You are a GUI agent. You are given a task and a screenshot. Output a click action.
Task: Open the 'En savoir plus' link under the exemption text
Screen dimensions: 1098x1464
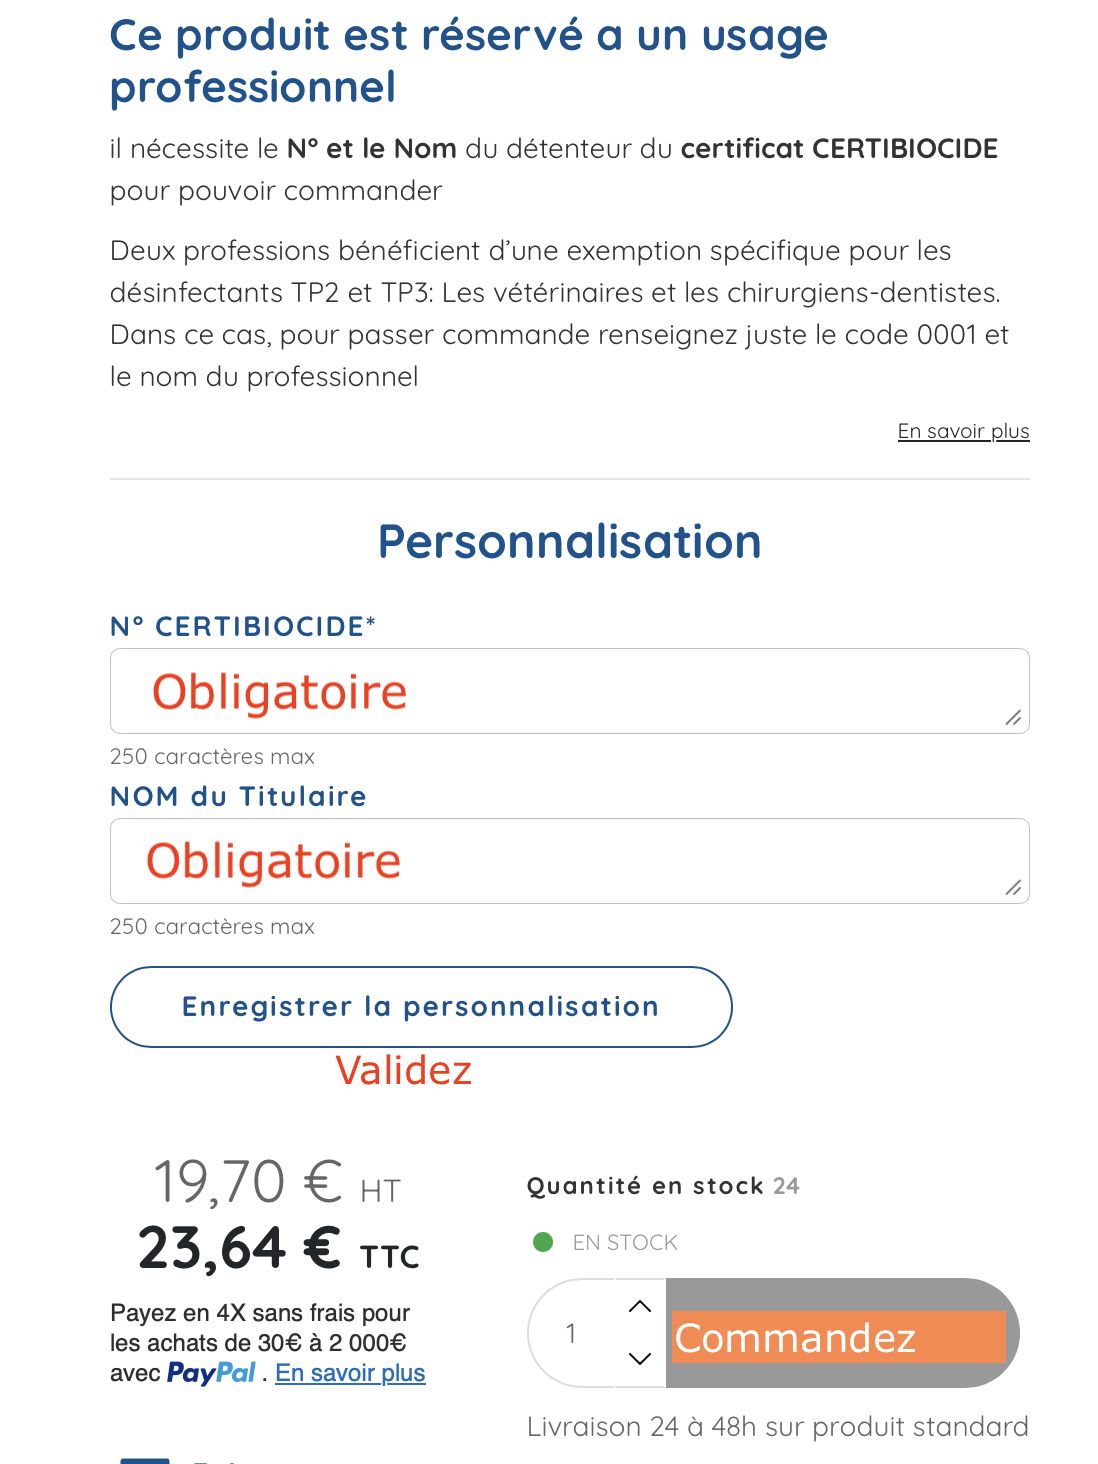(x=963, y=430)
